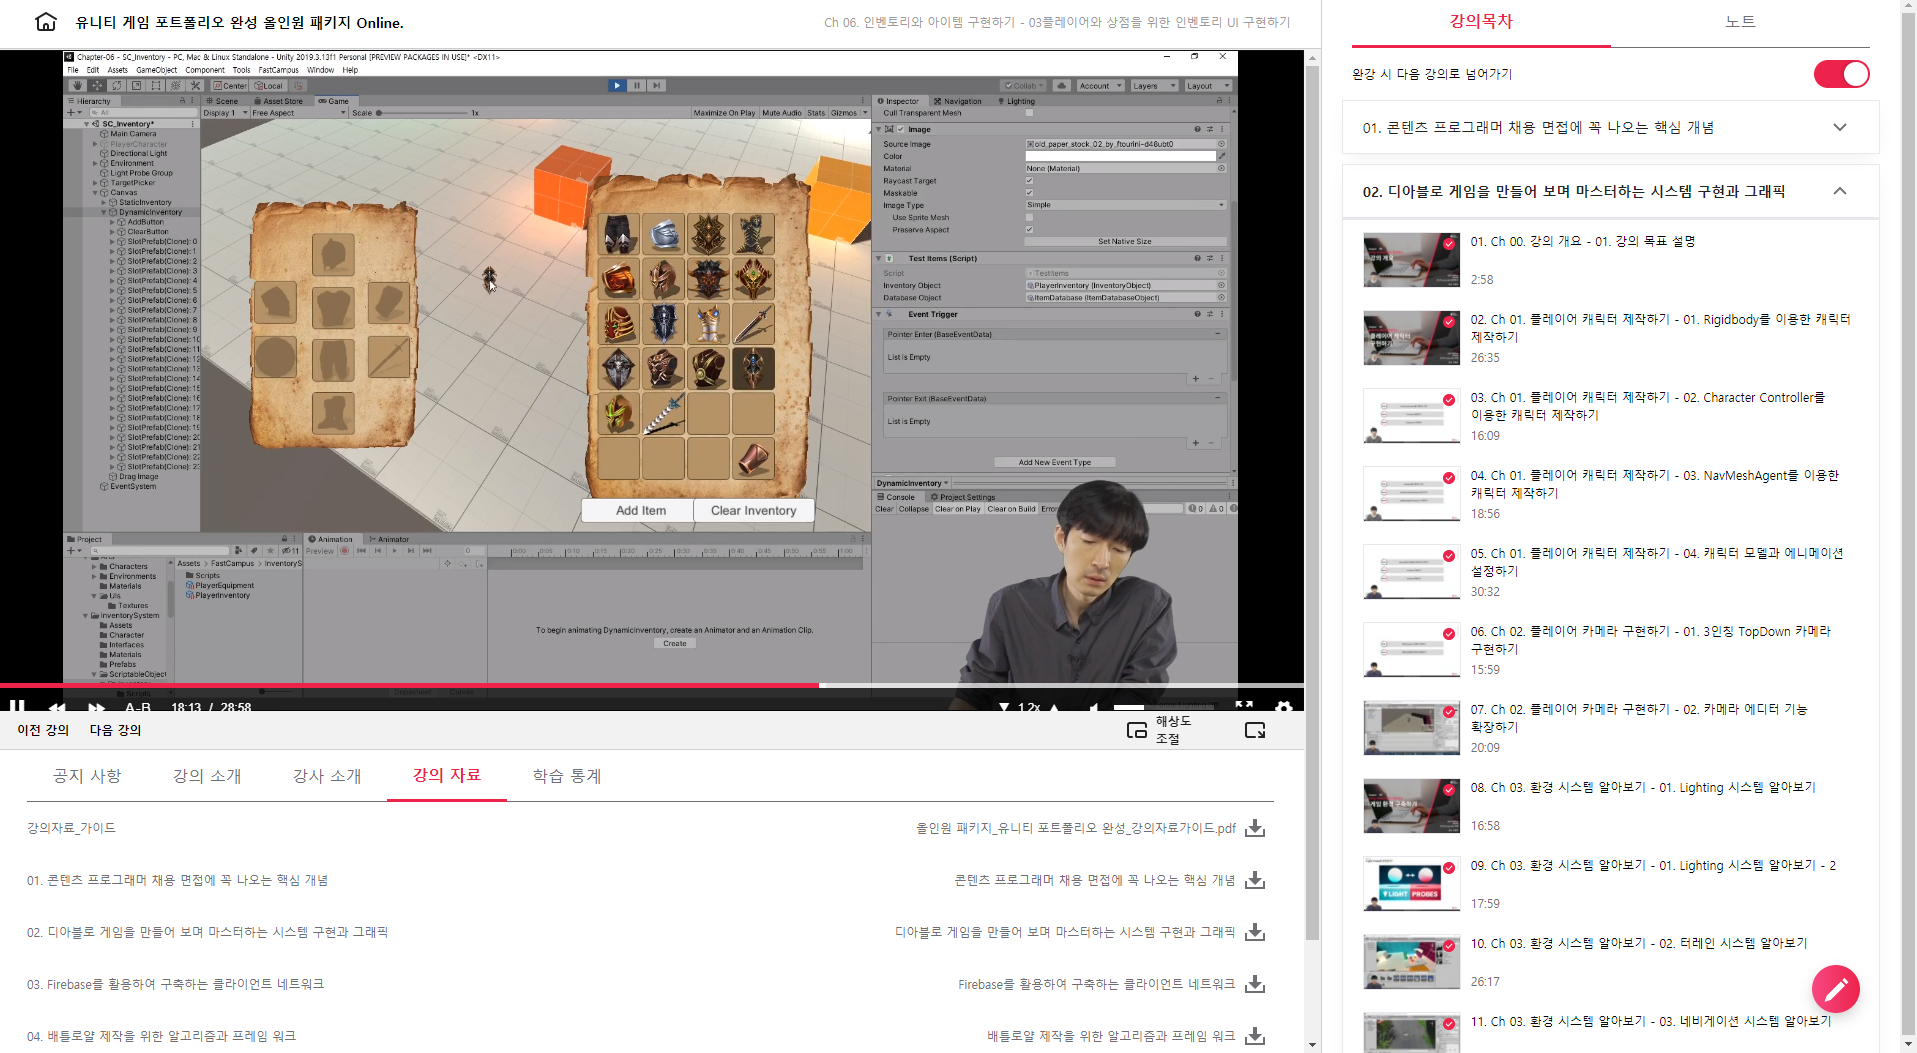This screenshot has width=1917, height=1053.
Task: Go to 다음 강의 (next lecture)
Action: [x=116, y=730]
